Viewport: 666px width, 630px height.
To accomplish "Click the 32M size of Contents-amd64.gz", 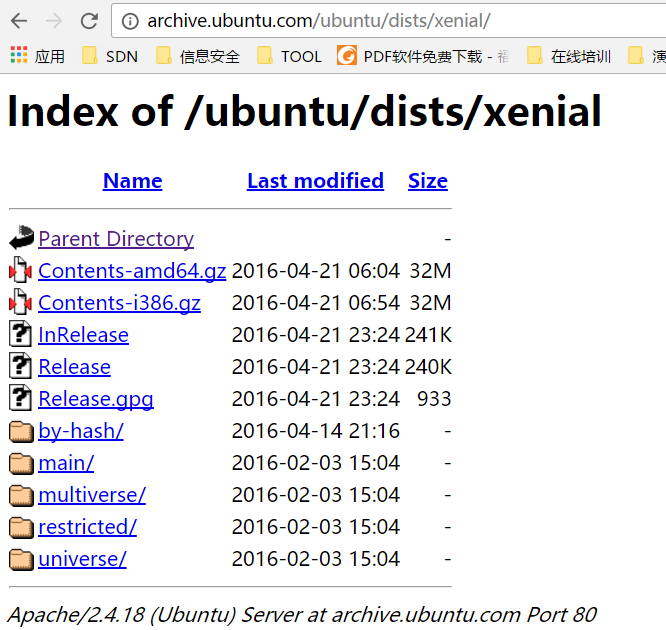I will (430, 271).
